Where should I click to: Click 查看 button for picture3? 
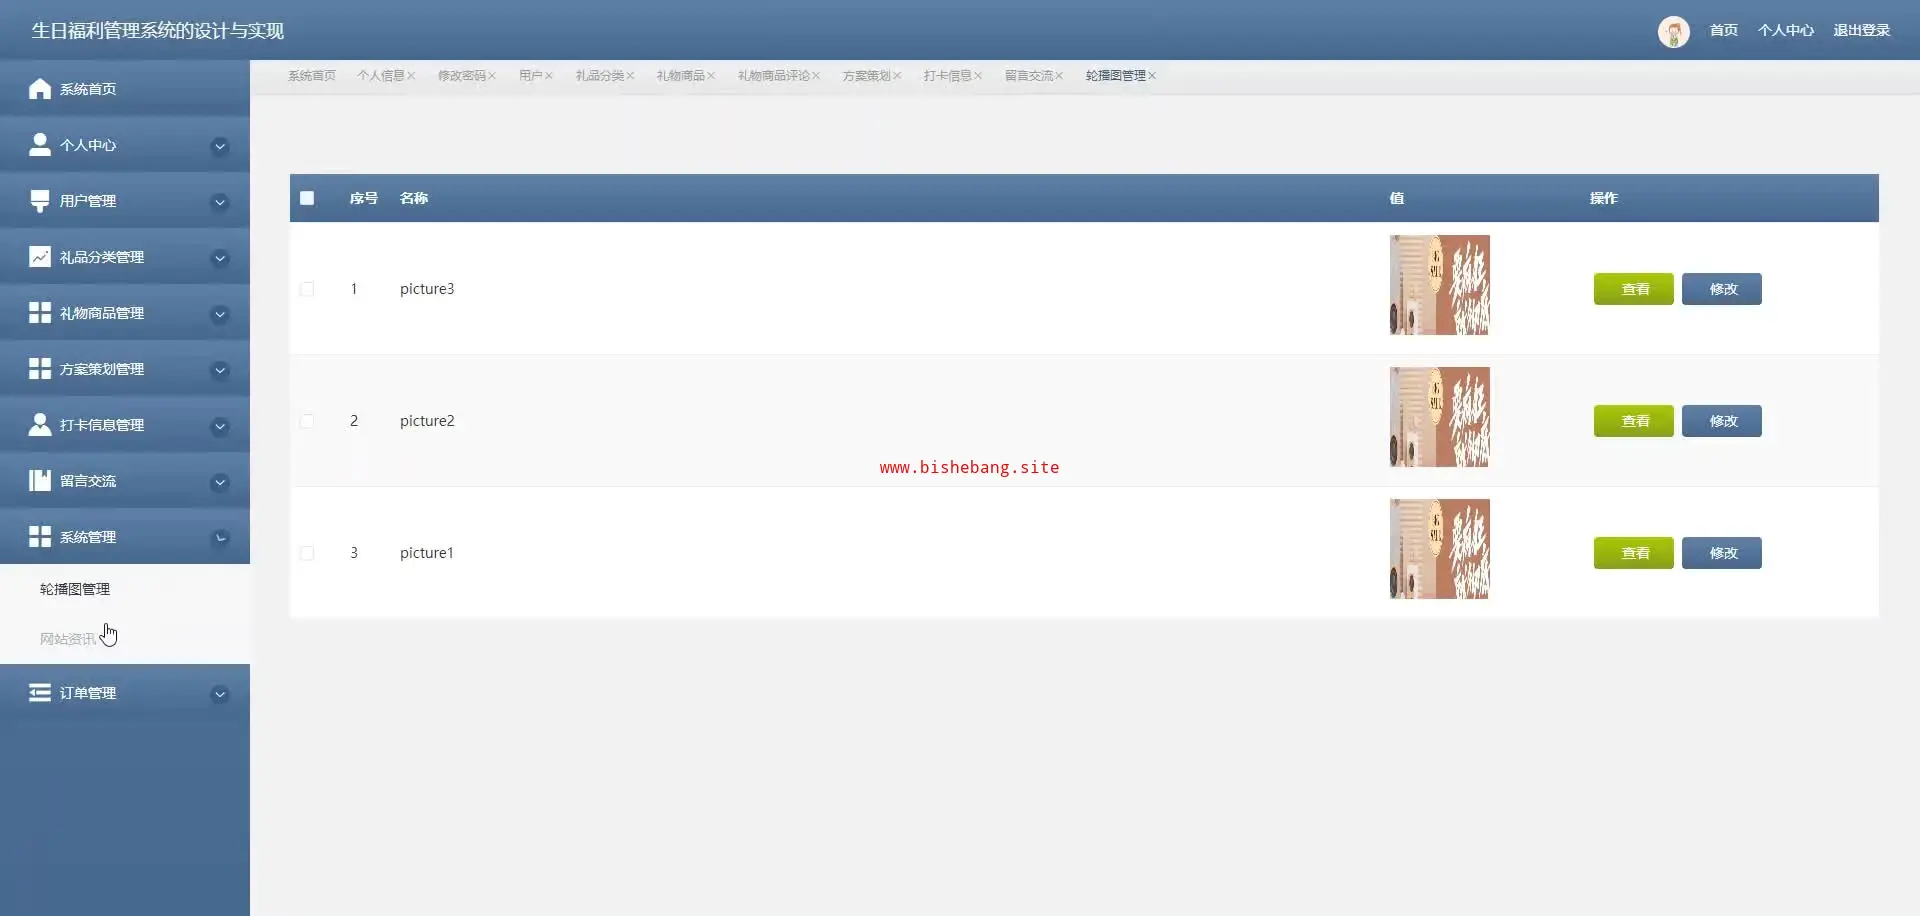click(1634, 289)
